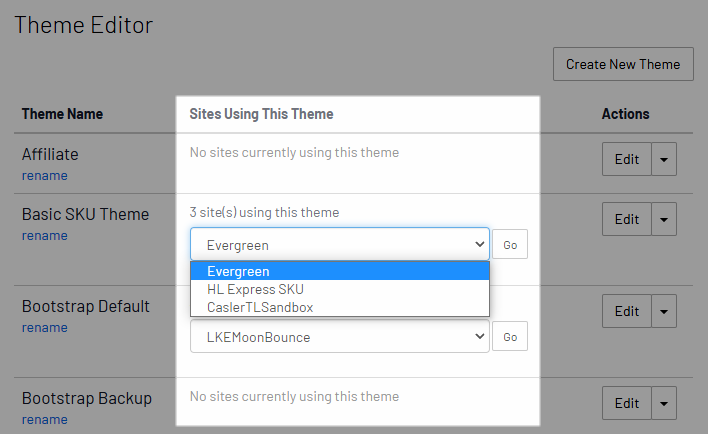The height and width of the screenshot is (434, 708).
Task: Open Bootstrap Backup actions dropdown arrow
Action: point(664,403)
